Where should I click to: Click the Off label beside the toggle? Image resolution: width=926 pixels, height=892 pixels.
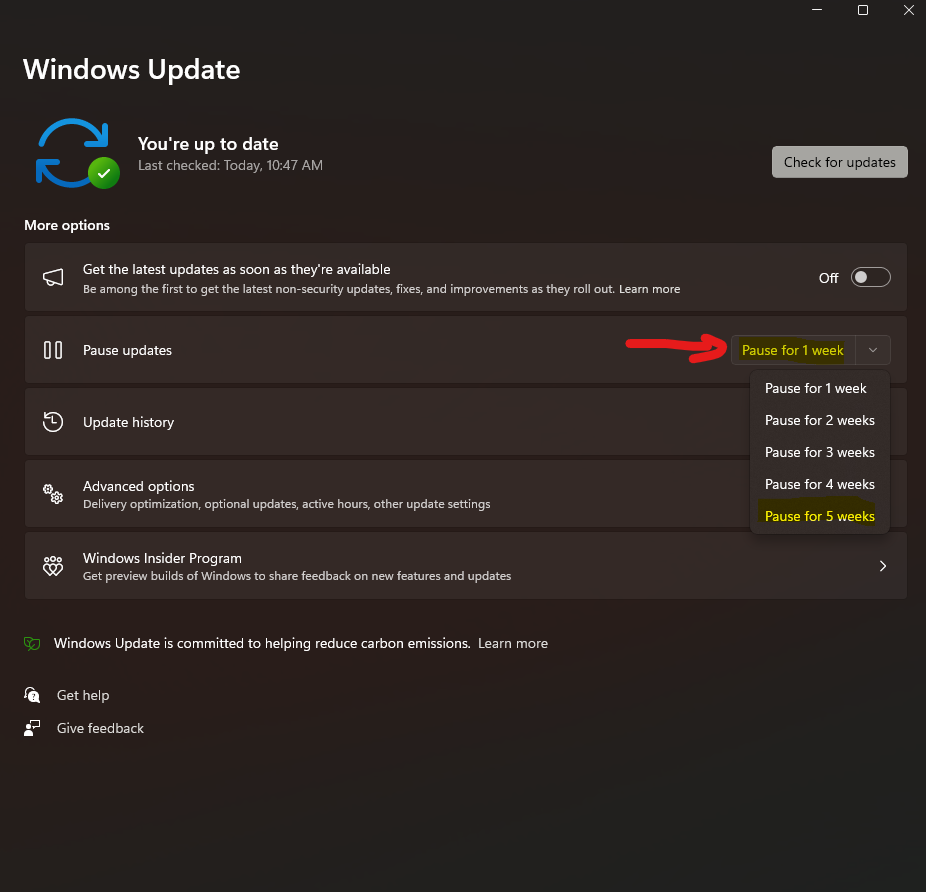point(828,278)
